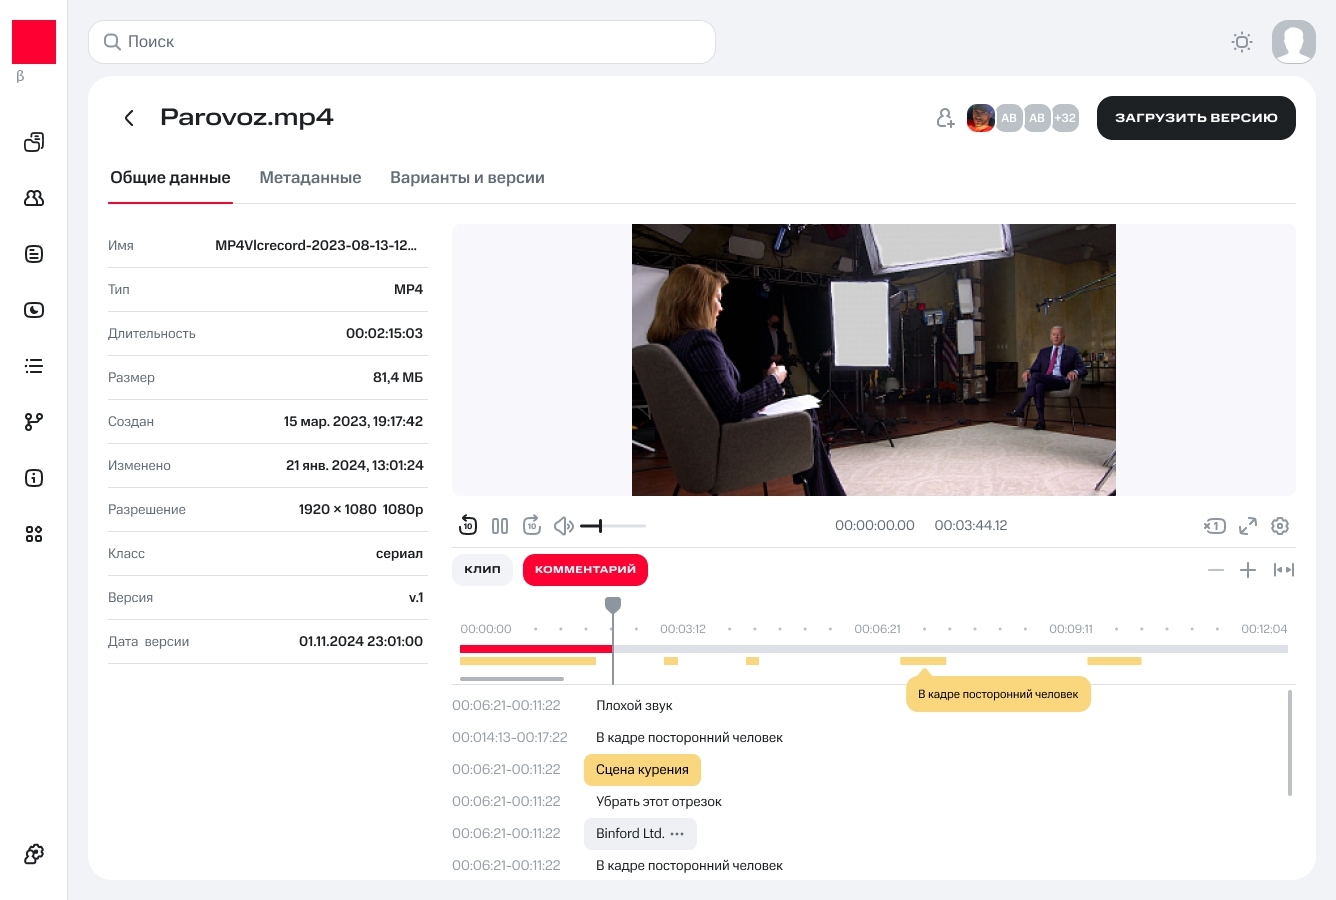The height and width of the screenshot is (900, 1336).
Task: Rewind video 10 seconds
Action: (x=468, y=526)
